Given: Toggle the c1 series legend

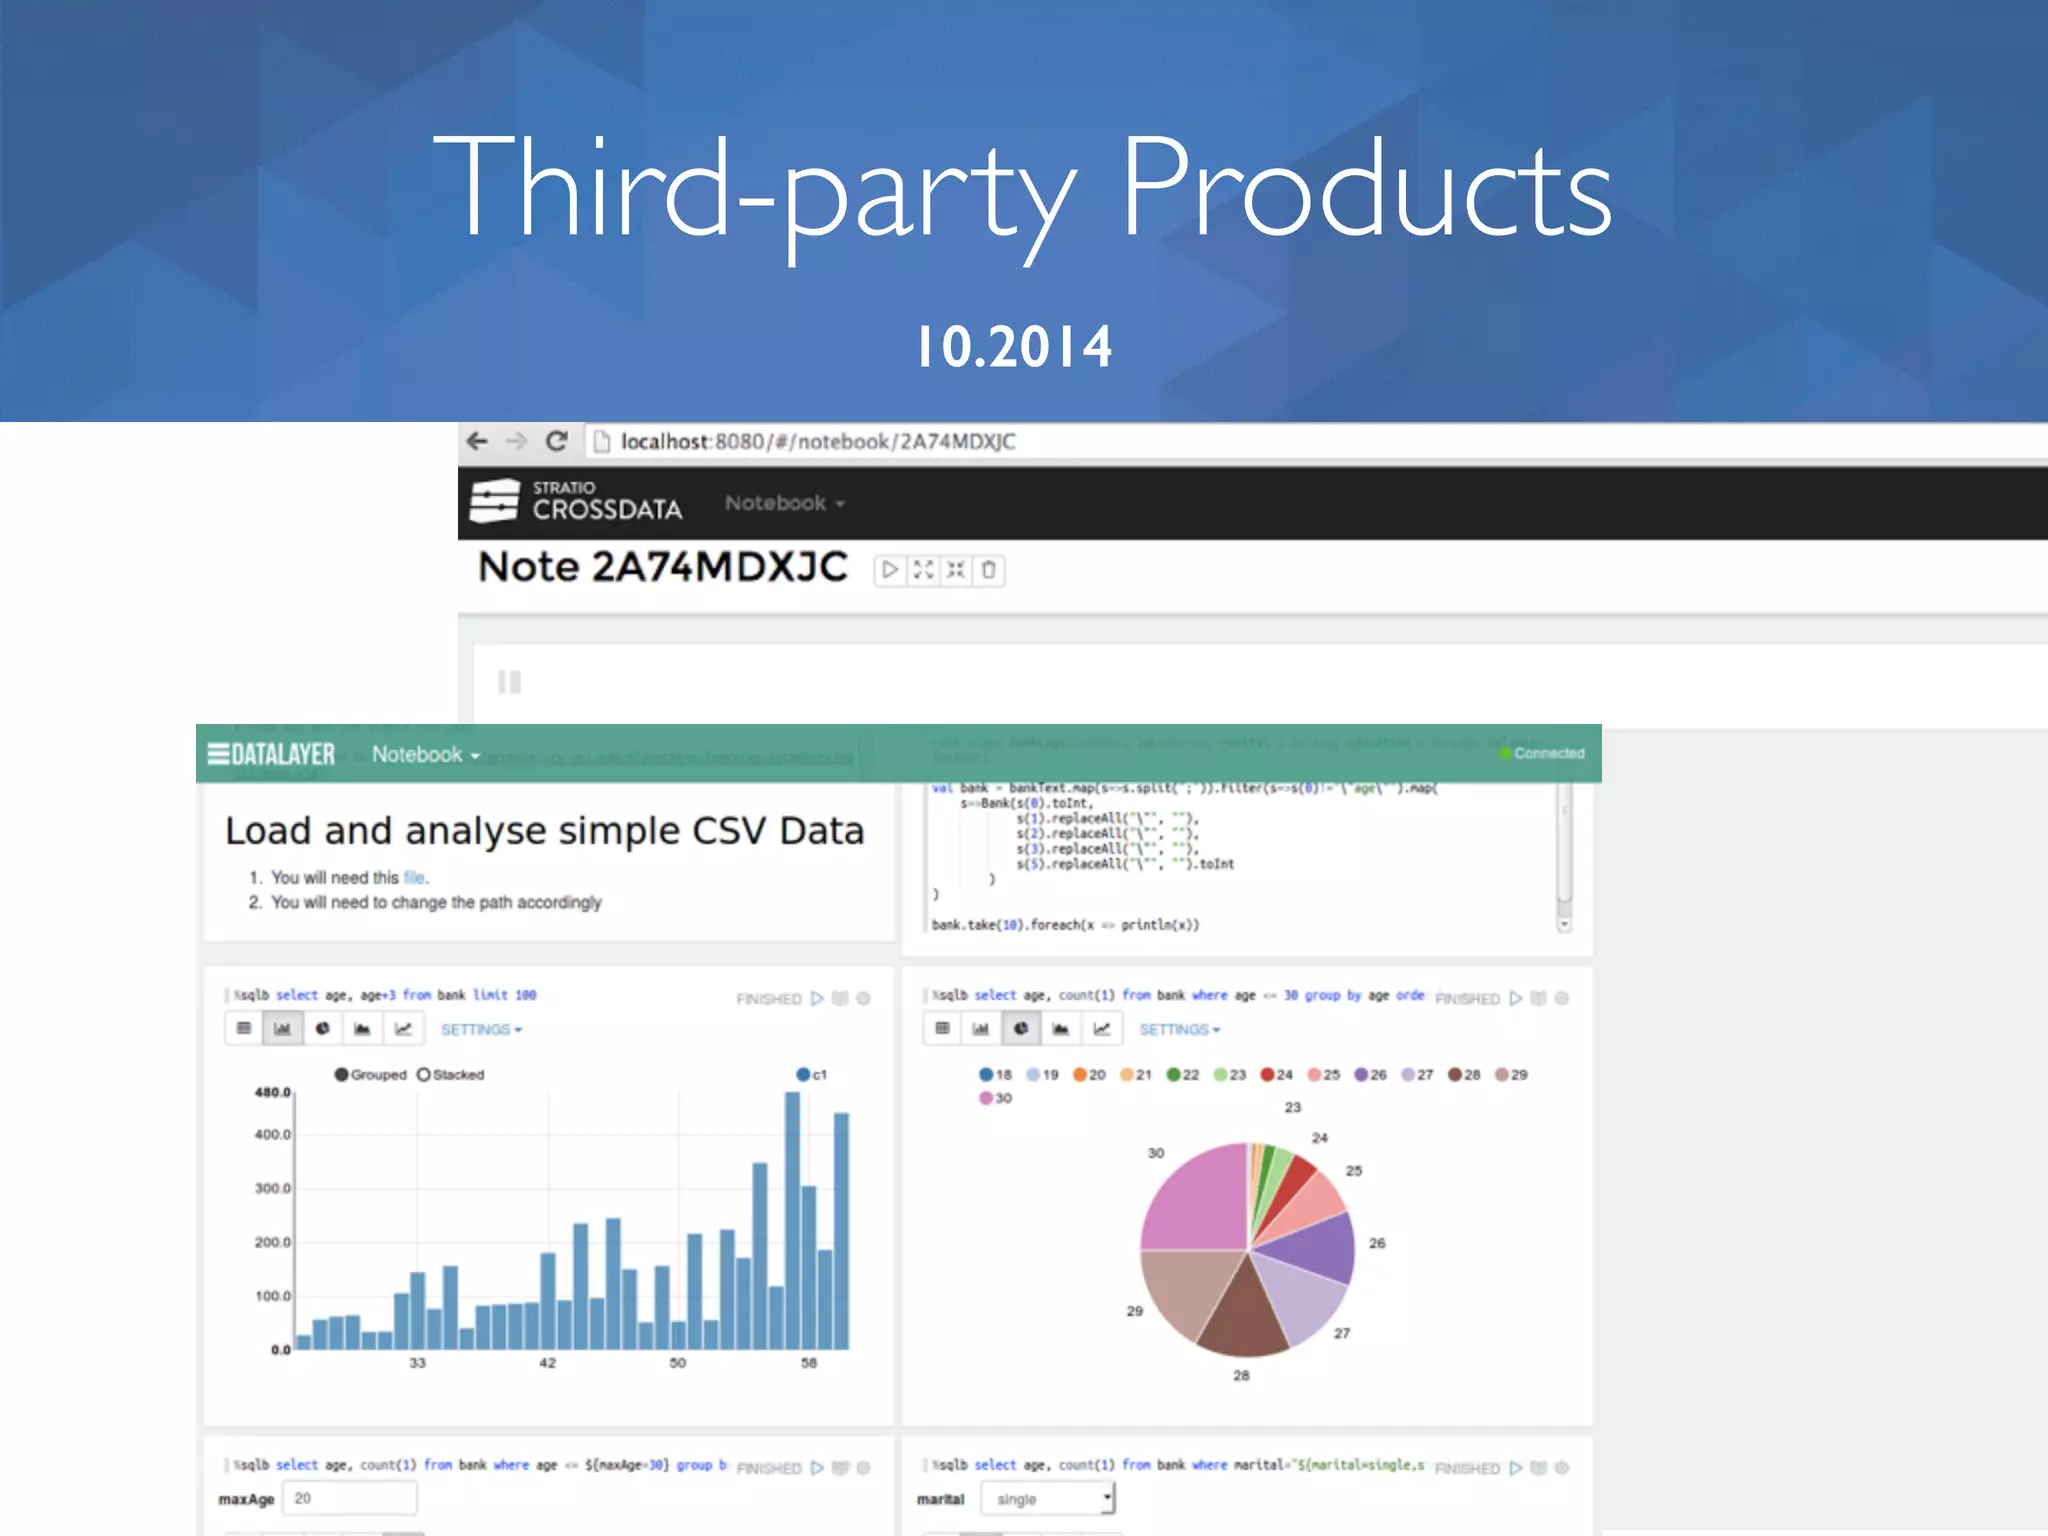Looking at the screenshot, I should (x=812, y=1074).
